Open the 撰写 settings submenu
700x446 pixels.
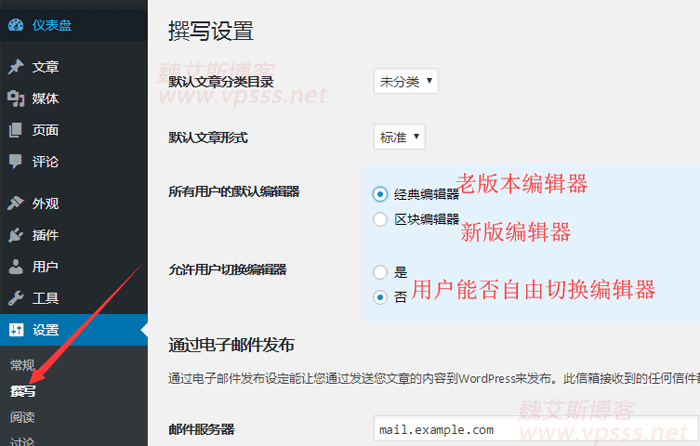pyautogui.click(x=22, y=391)
